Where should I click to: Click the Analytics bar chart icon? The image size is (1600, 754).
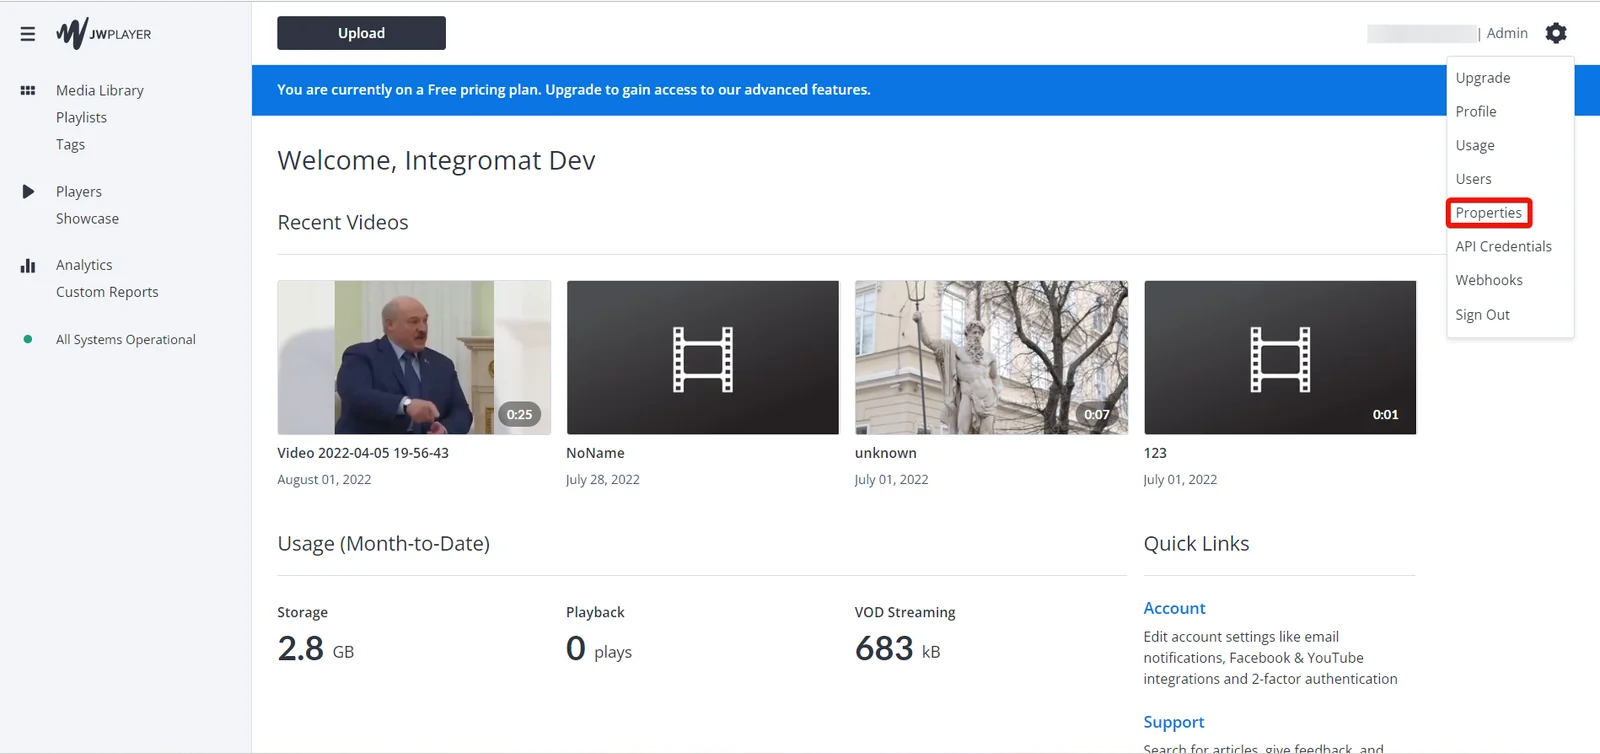tap(28, 265)
